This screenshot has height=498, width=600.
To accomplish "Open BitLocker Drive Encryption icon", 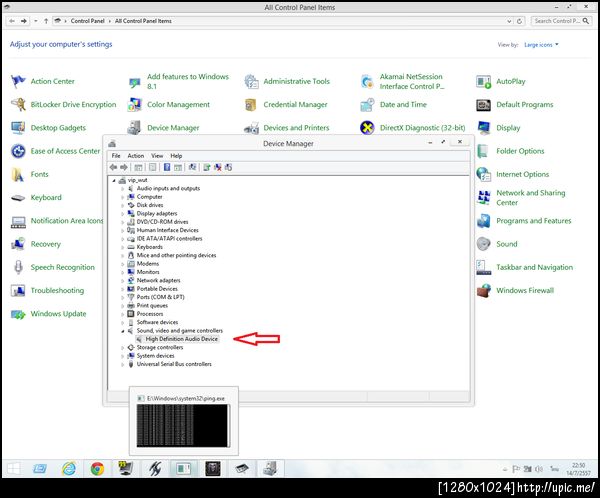I will [18, 104].
